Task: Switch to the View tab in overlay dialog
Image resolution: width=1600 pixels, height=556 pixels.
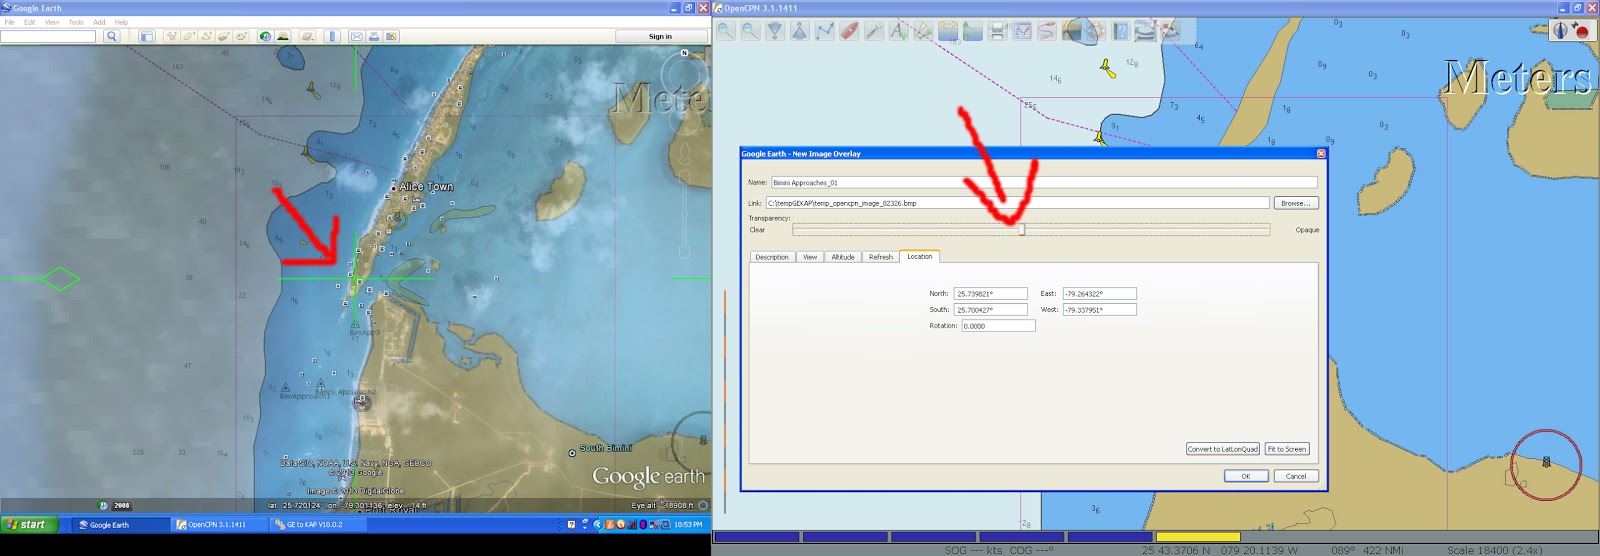Action: (x=810, y=257)
